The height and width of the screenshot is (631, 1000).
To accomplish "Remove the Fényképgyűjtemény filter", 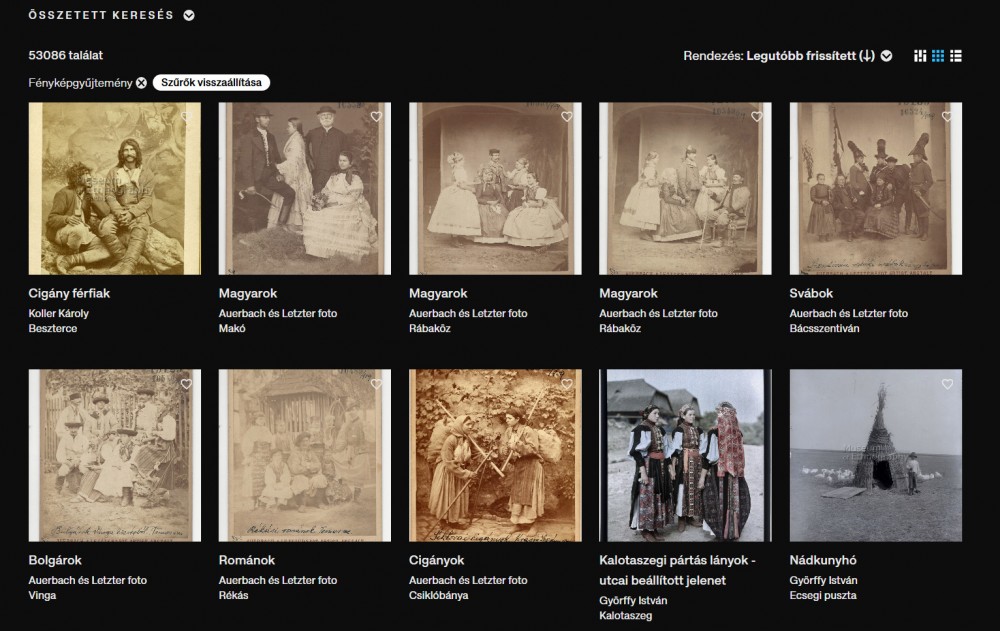I will pyautogui.click(x=141, y=83).
